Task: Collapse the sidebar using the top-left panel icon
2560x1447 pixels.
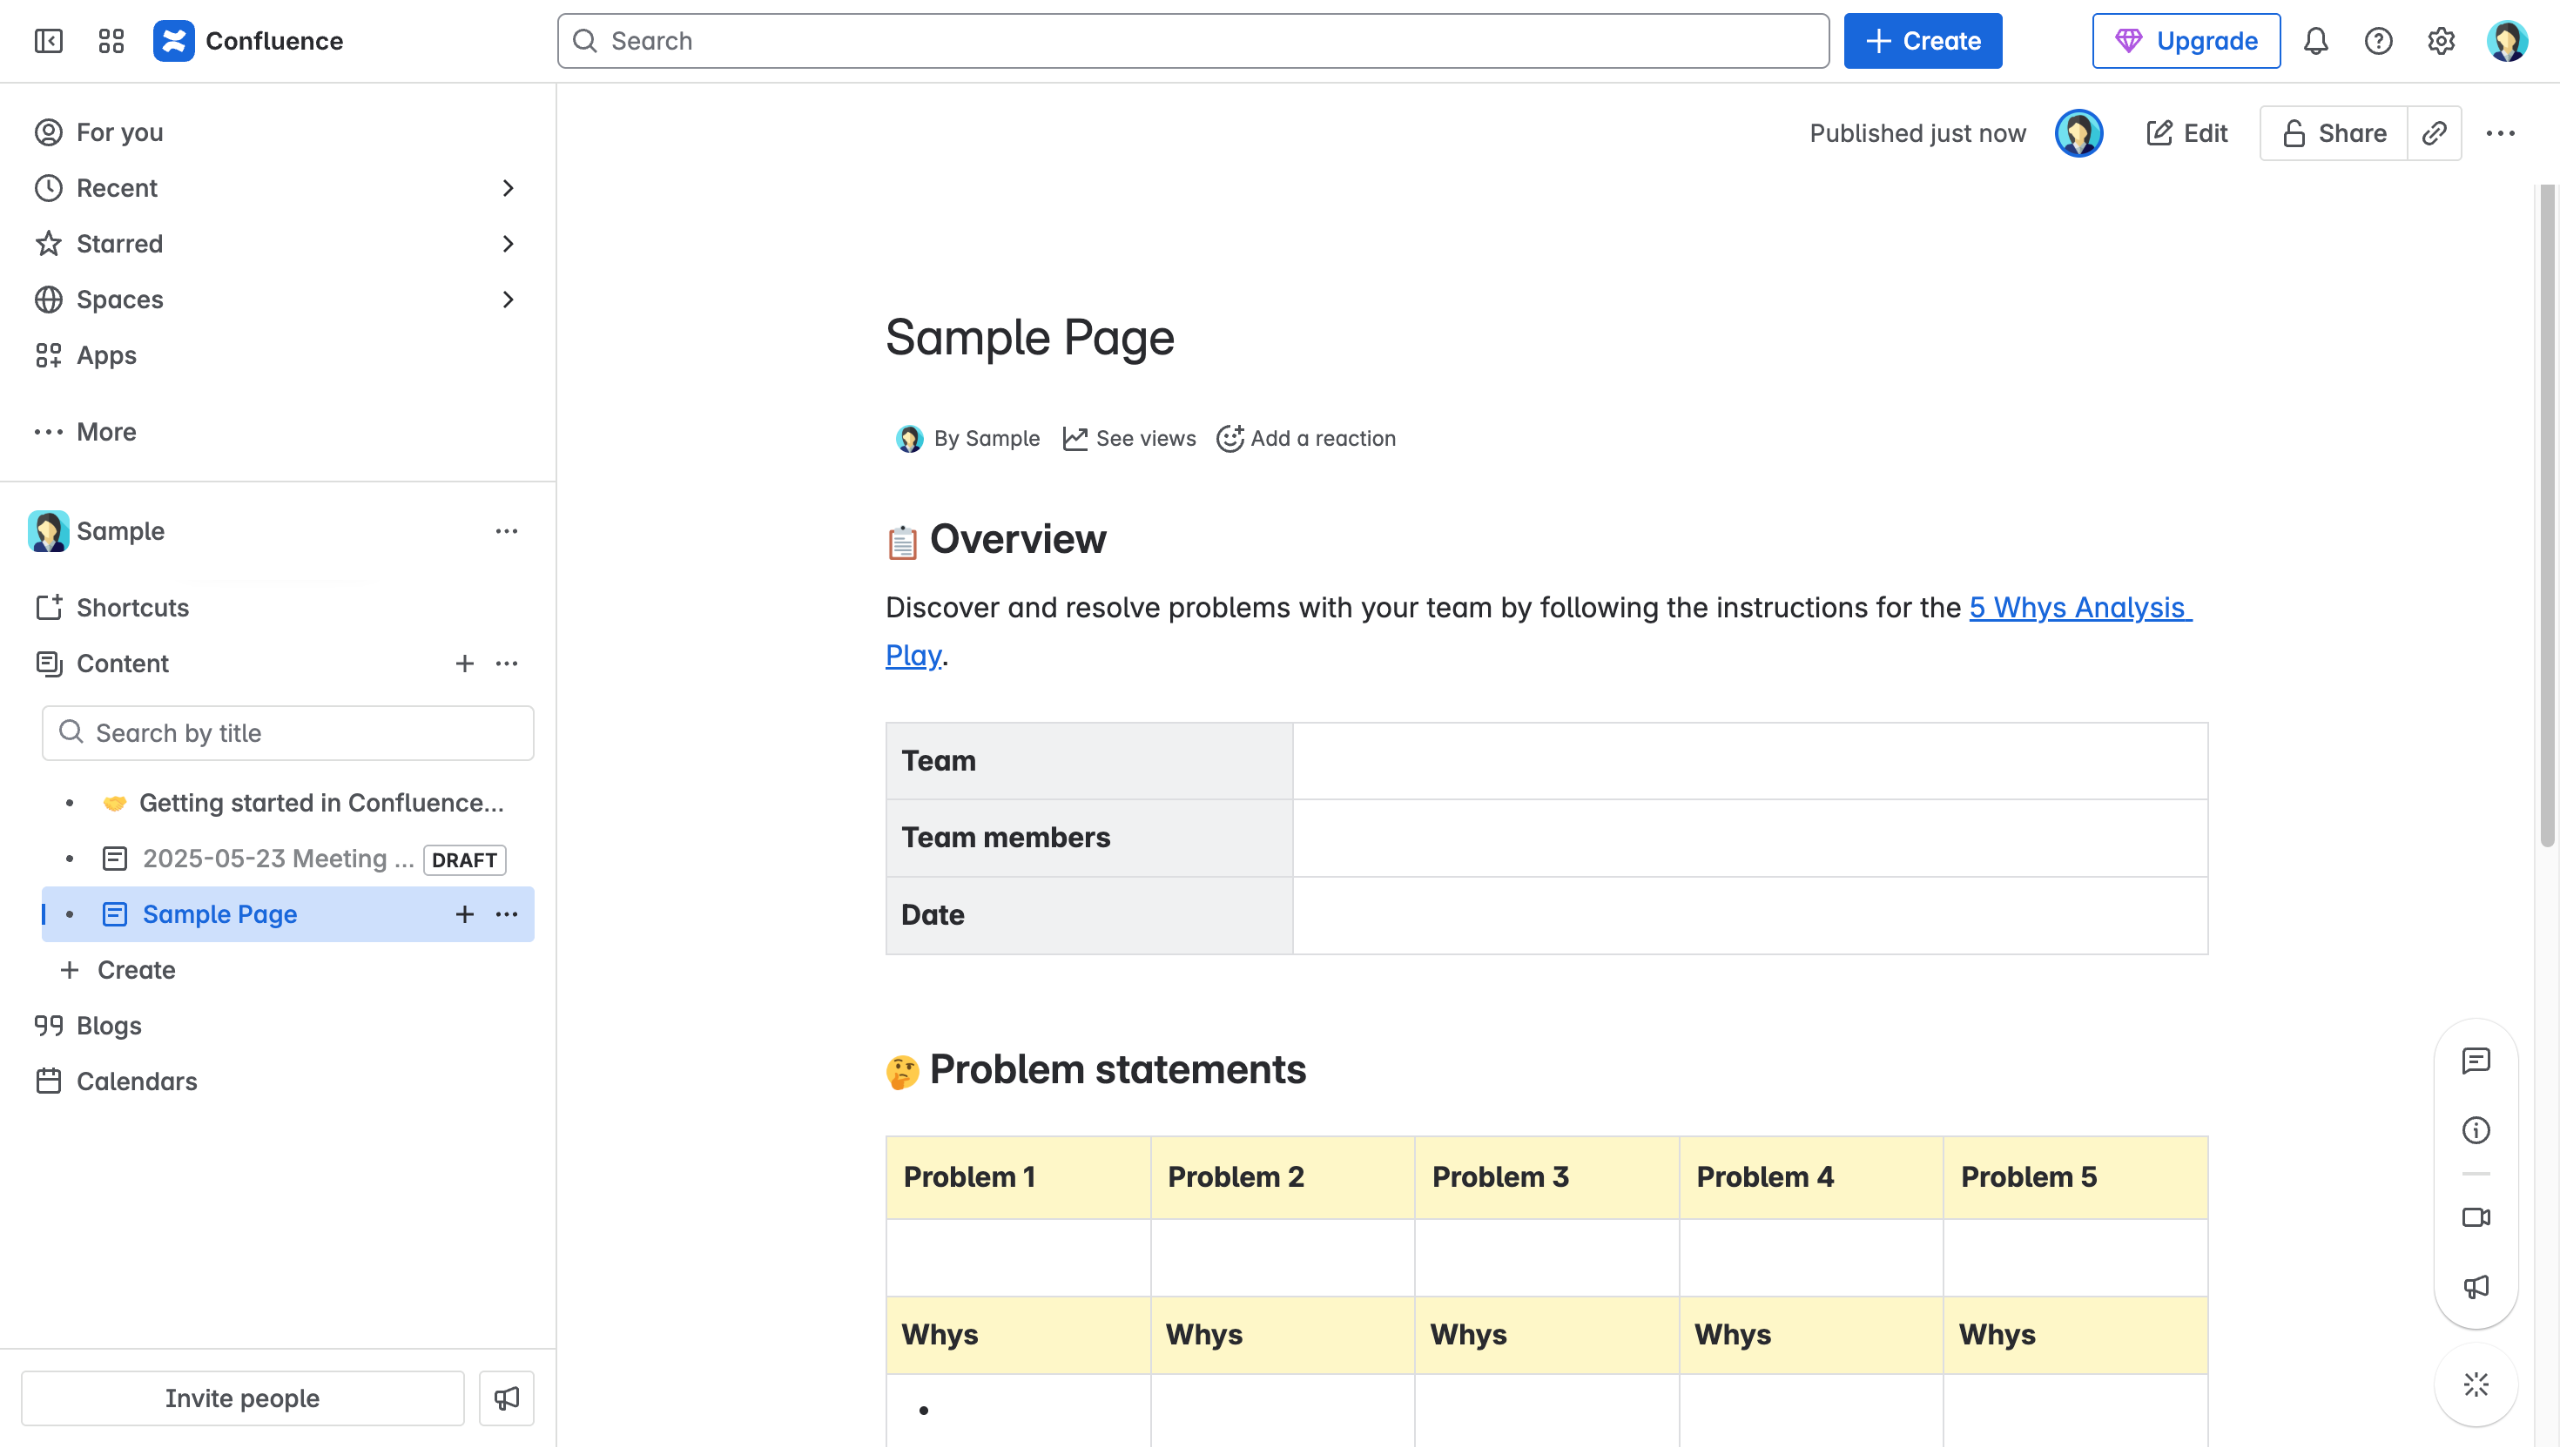Action: 48,41
